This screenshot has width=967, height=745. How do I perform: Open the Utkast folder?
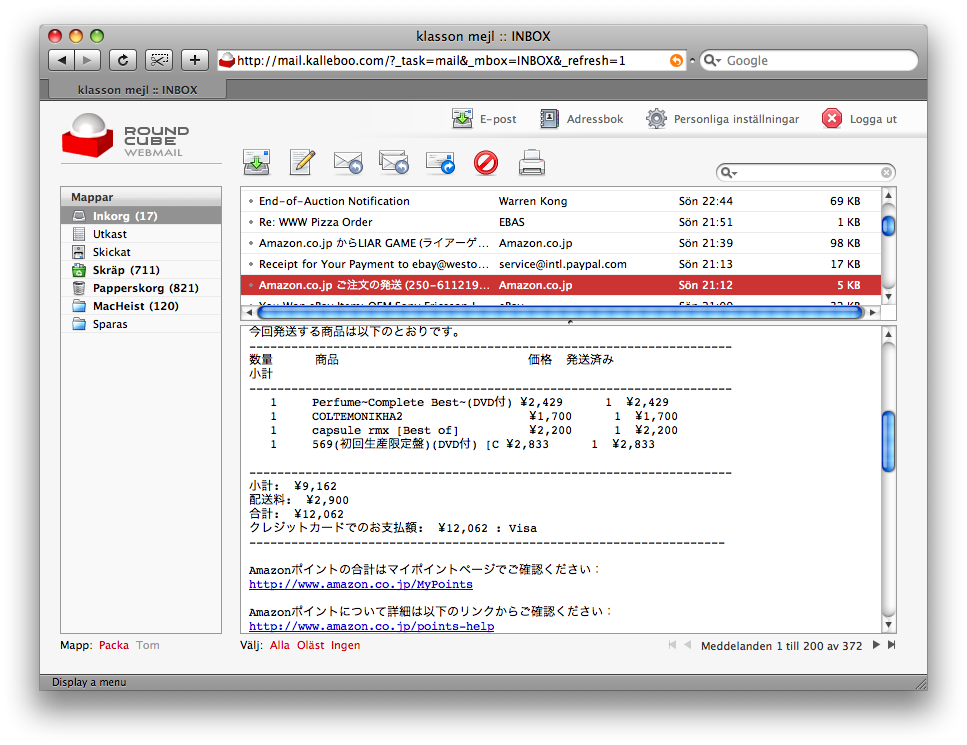click(x=141, y=234)
